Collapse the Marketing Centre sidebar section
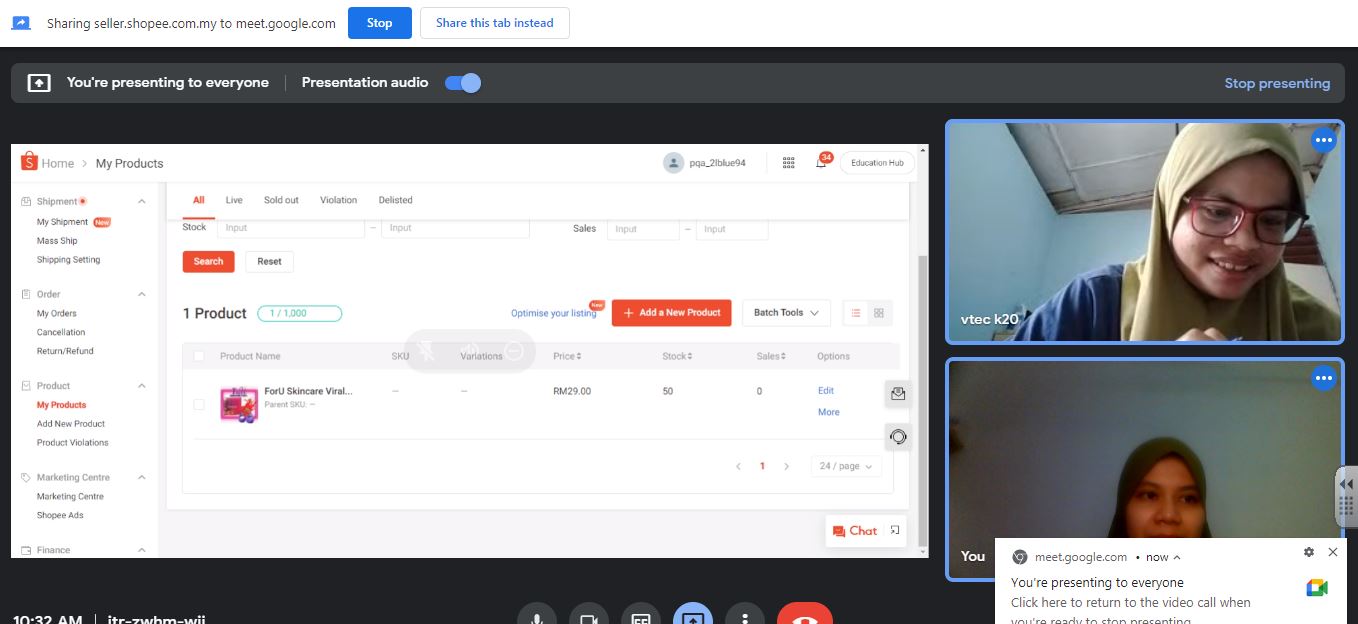Image resolution: width=1358 pixels, height=624 pixels. pyautogui.click(x=142, y=478)
